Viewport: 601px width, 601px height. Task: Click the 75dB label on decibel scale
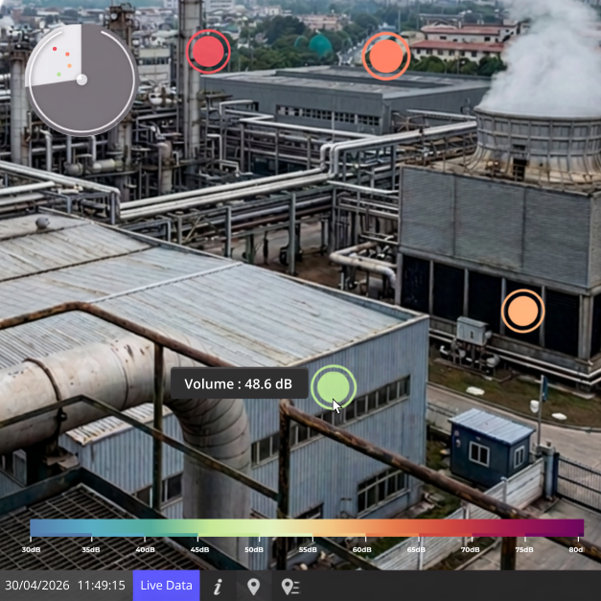tap(524, 550)
